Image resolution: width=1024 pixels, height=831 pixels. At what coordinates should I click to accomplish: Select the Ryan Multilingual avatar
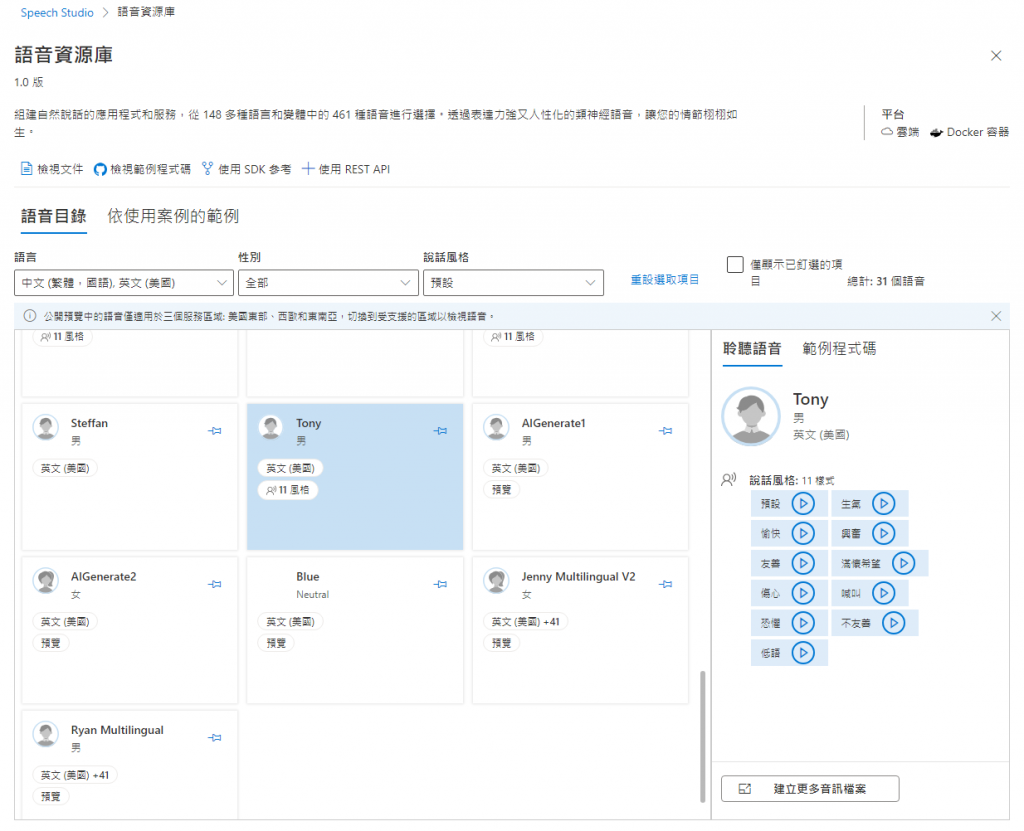[46, 734]
